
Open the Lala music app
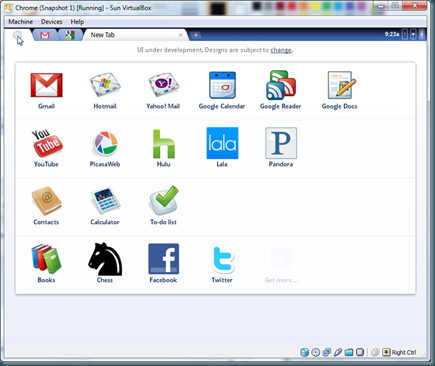[222, 143]
